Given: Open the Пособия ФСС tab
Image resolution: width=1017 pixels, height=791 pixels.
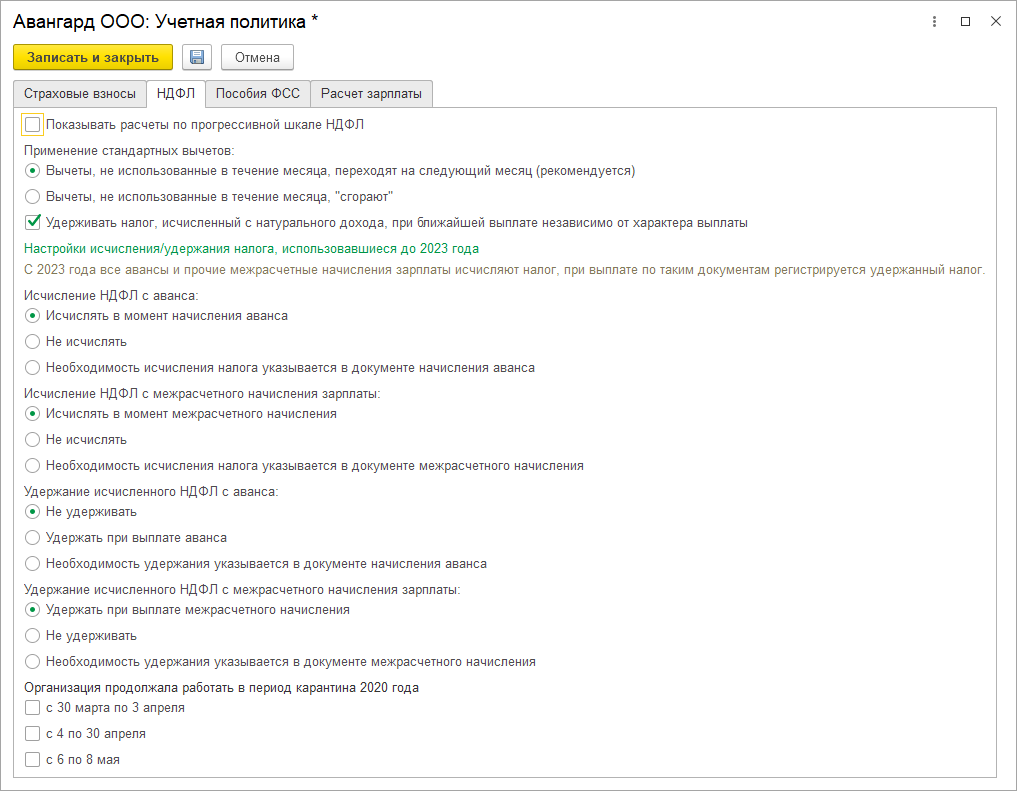Looking at the screenshot, I should pos(257,94).
